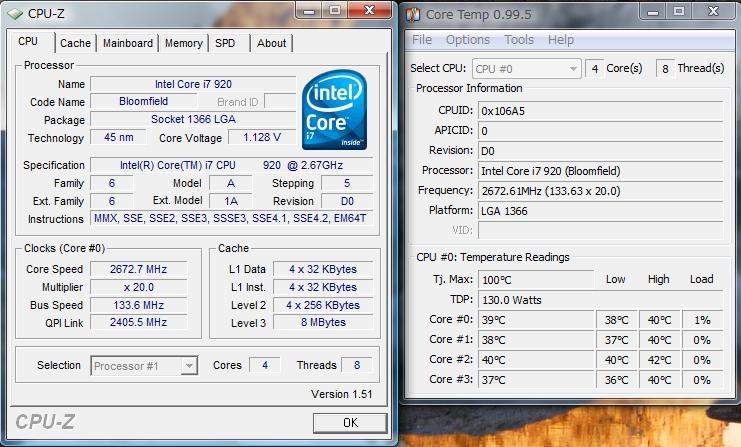Close the Core Temp window

714,11
